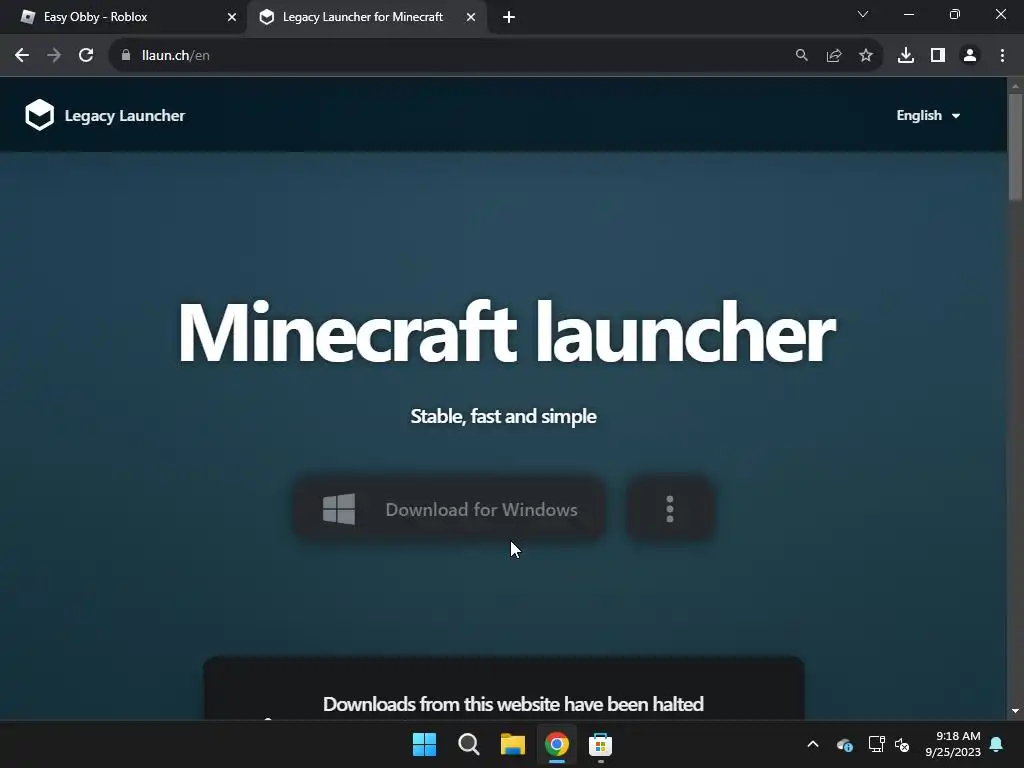The height and width of the screenshot is (768, 1024).
Task: Toggle the Chrome side panel icon
Action: tap(938, 56)
